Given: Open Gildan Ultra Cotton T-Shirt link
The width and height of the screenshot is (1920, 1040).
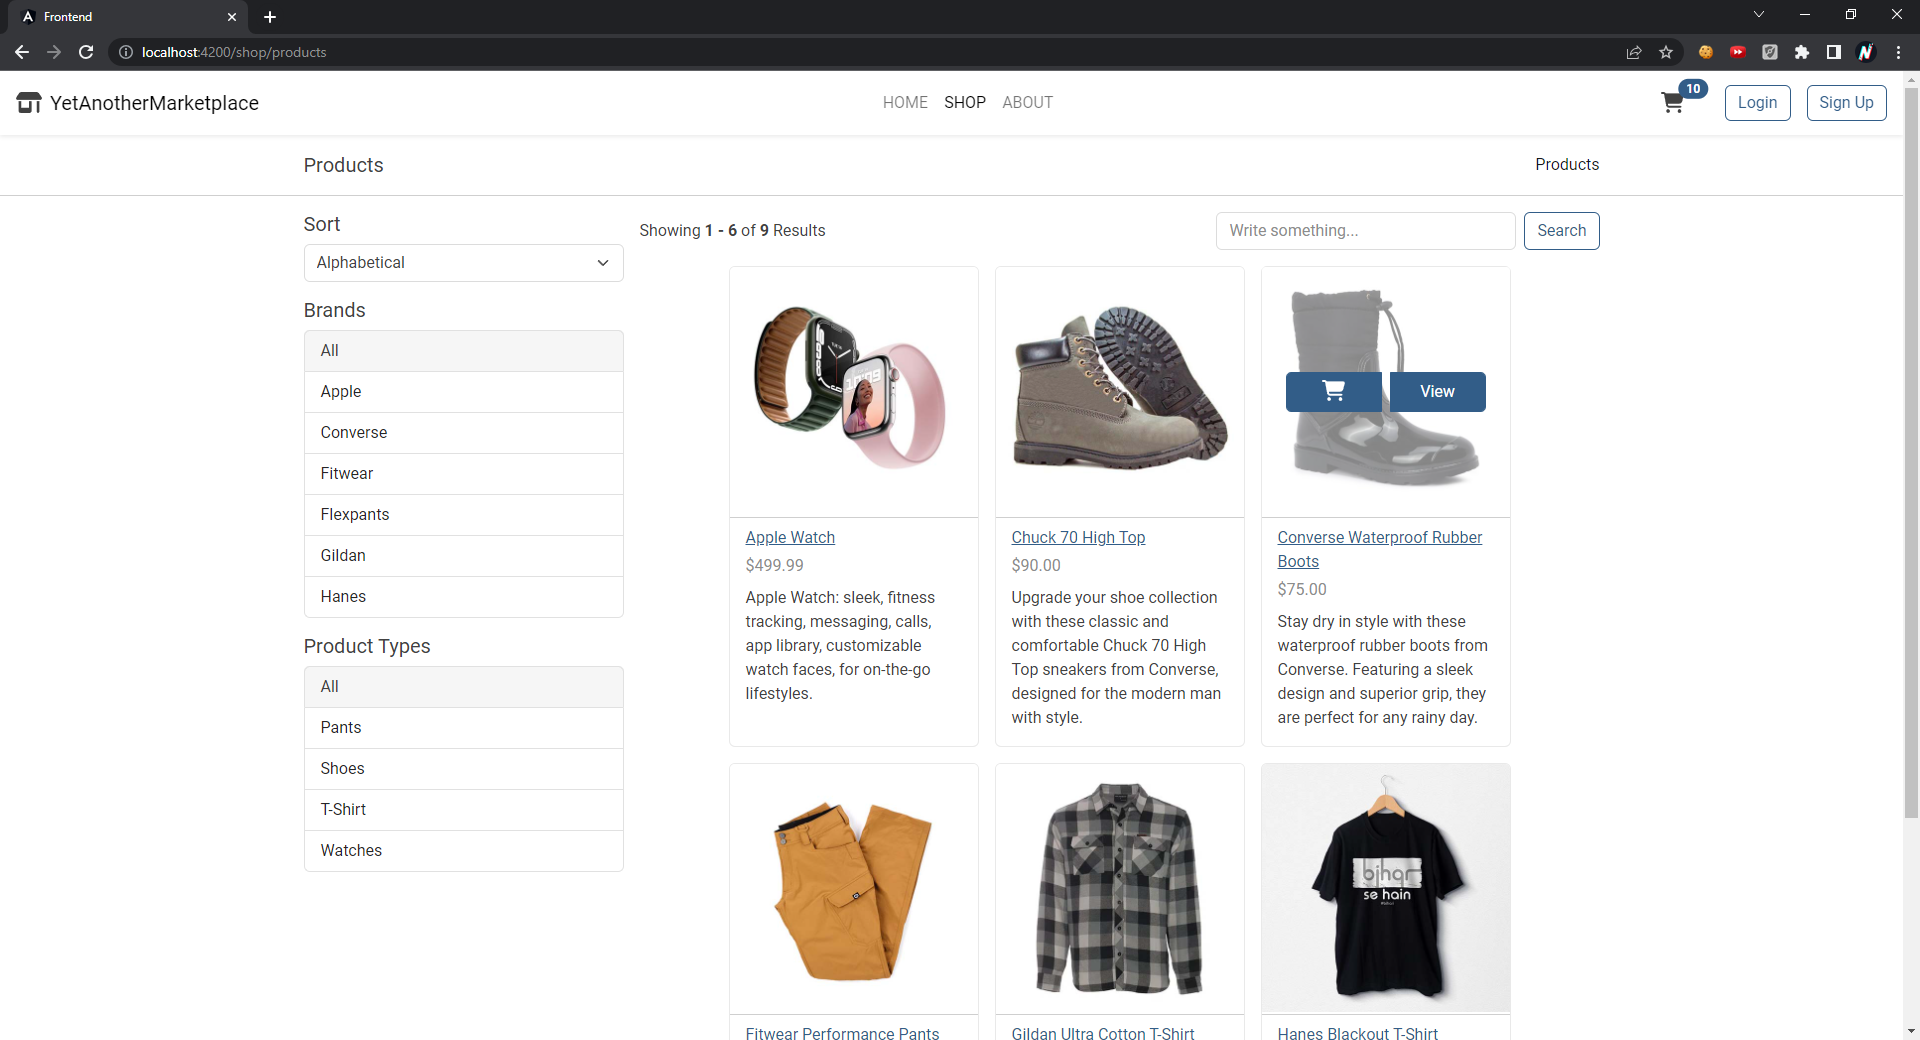Looking at the screenshot, I should (x=1103, y=1033).
